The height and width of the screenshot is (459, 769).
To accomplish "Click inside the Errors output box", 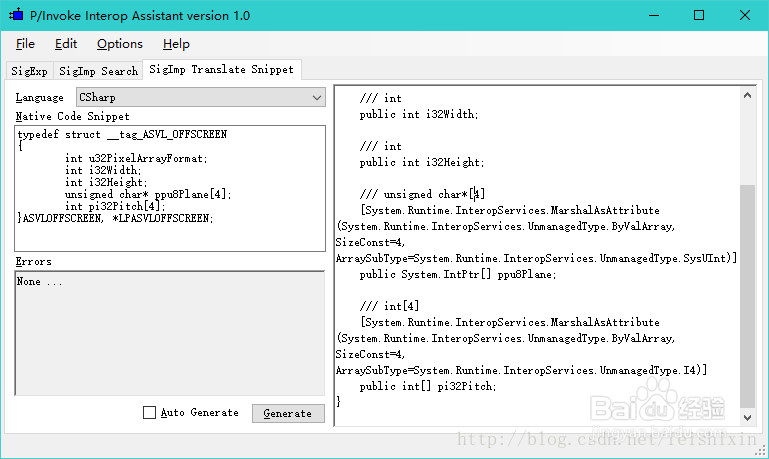I will point(170,333).
